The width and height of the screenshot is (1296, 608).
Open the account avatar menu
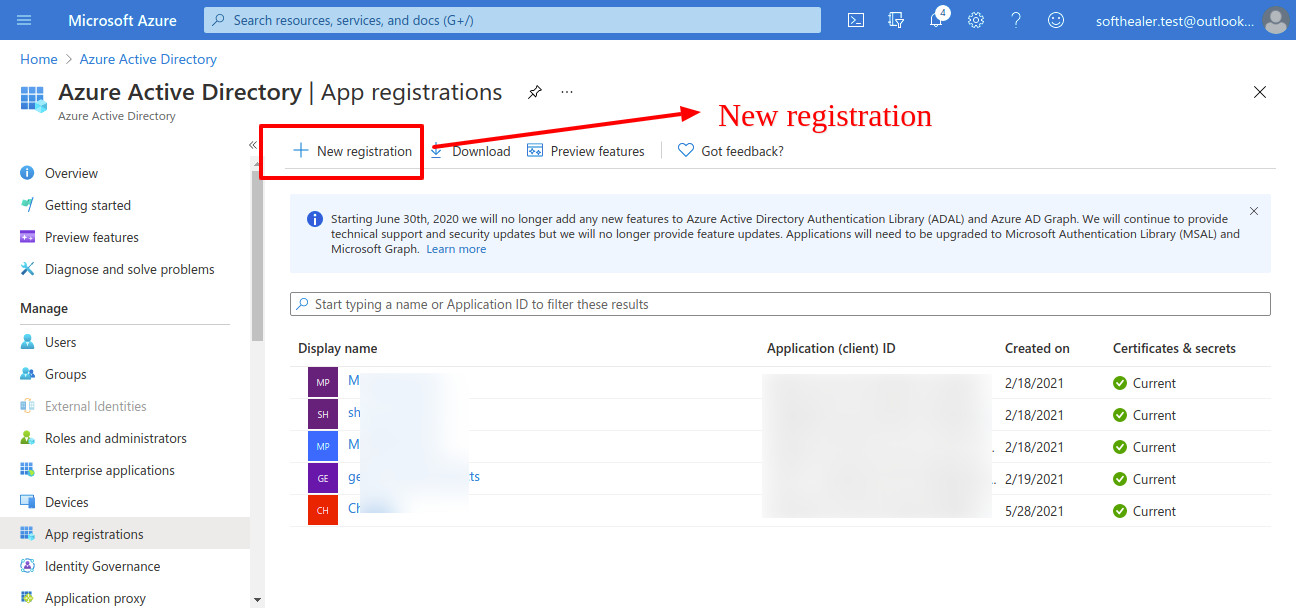(1274, 20)
